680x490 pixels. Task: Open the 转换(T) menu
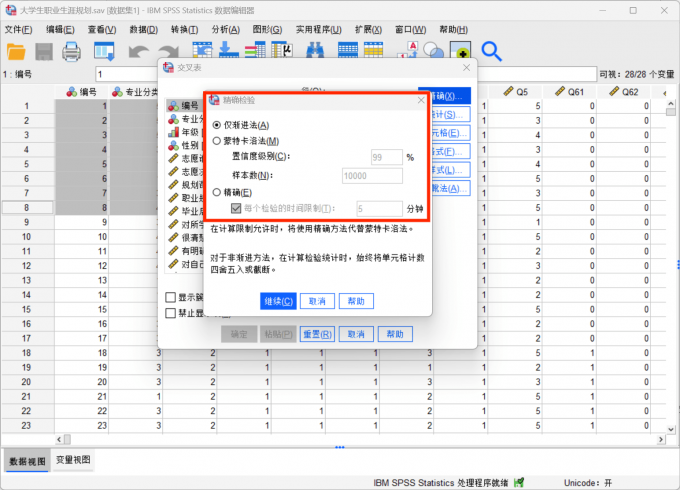pos(185,29)
